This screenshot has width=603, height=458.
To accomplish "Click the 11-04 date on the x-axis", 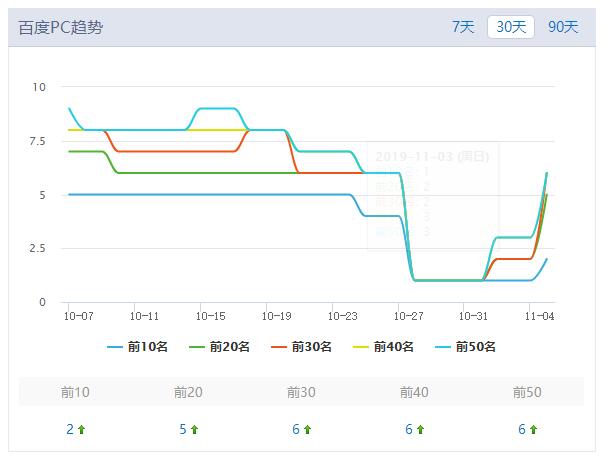I will (x=540, y=316).
